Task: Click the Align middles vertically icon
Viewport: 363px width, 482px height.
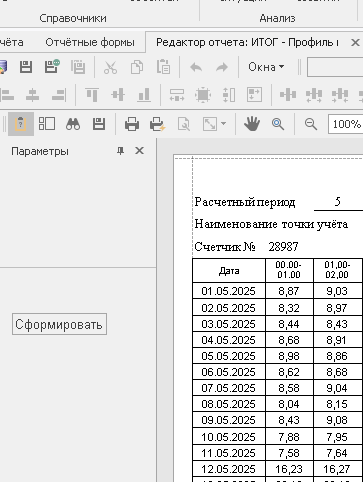Action: pos(118,95)
